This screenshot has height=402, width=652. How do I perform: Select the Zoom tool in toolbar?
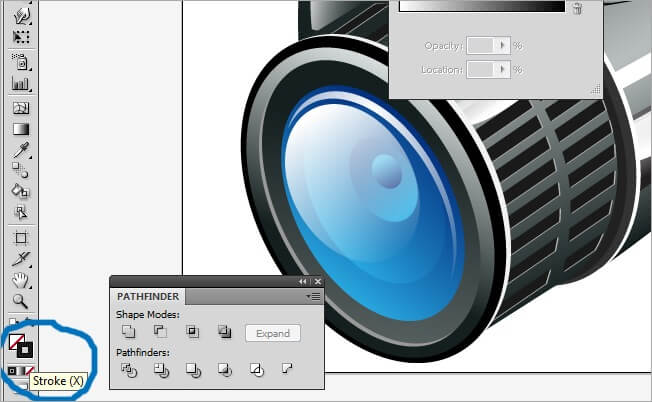[x=20, y=300]
